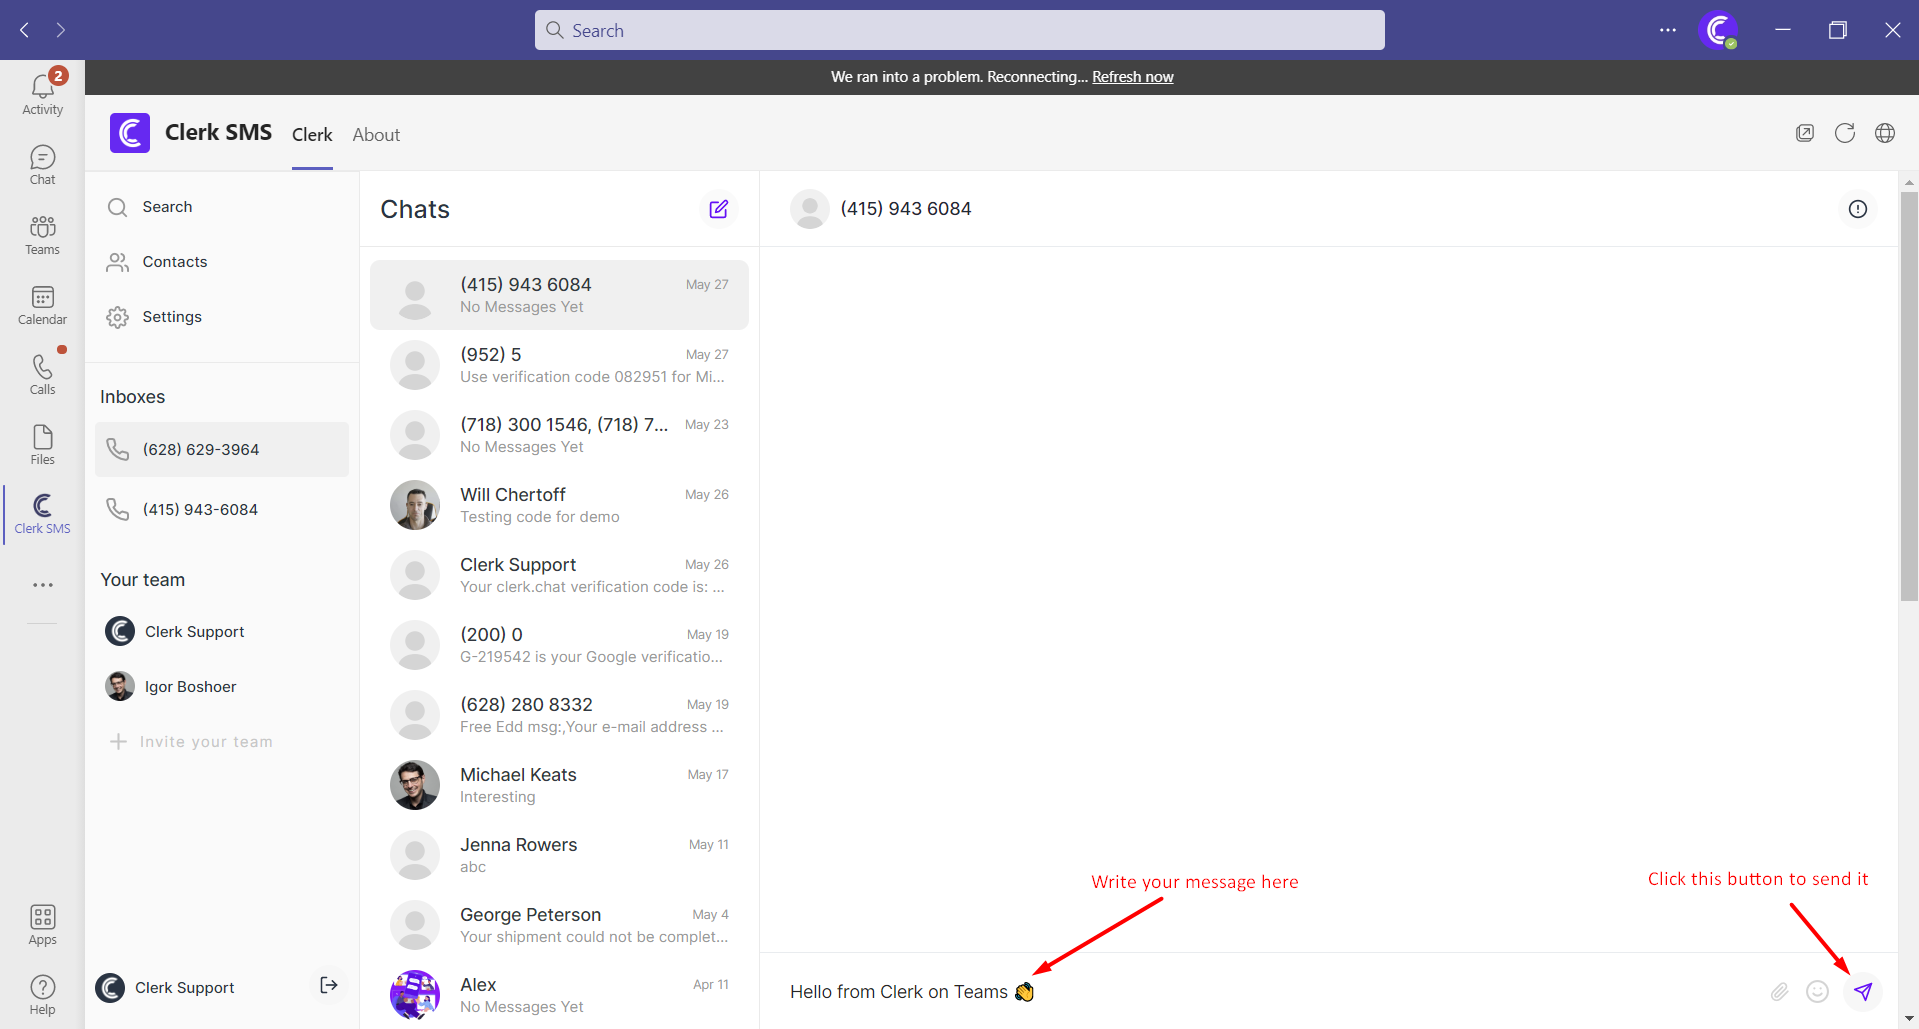Open Files in Teams sidebar
This screenshot has width=1919, height=1029.
[x=42, y=445]
